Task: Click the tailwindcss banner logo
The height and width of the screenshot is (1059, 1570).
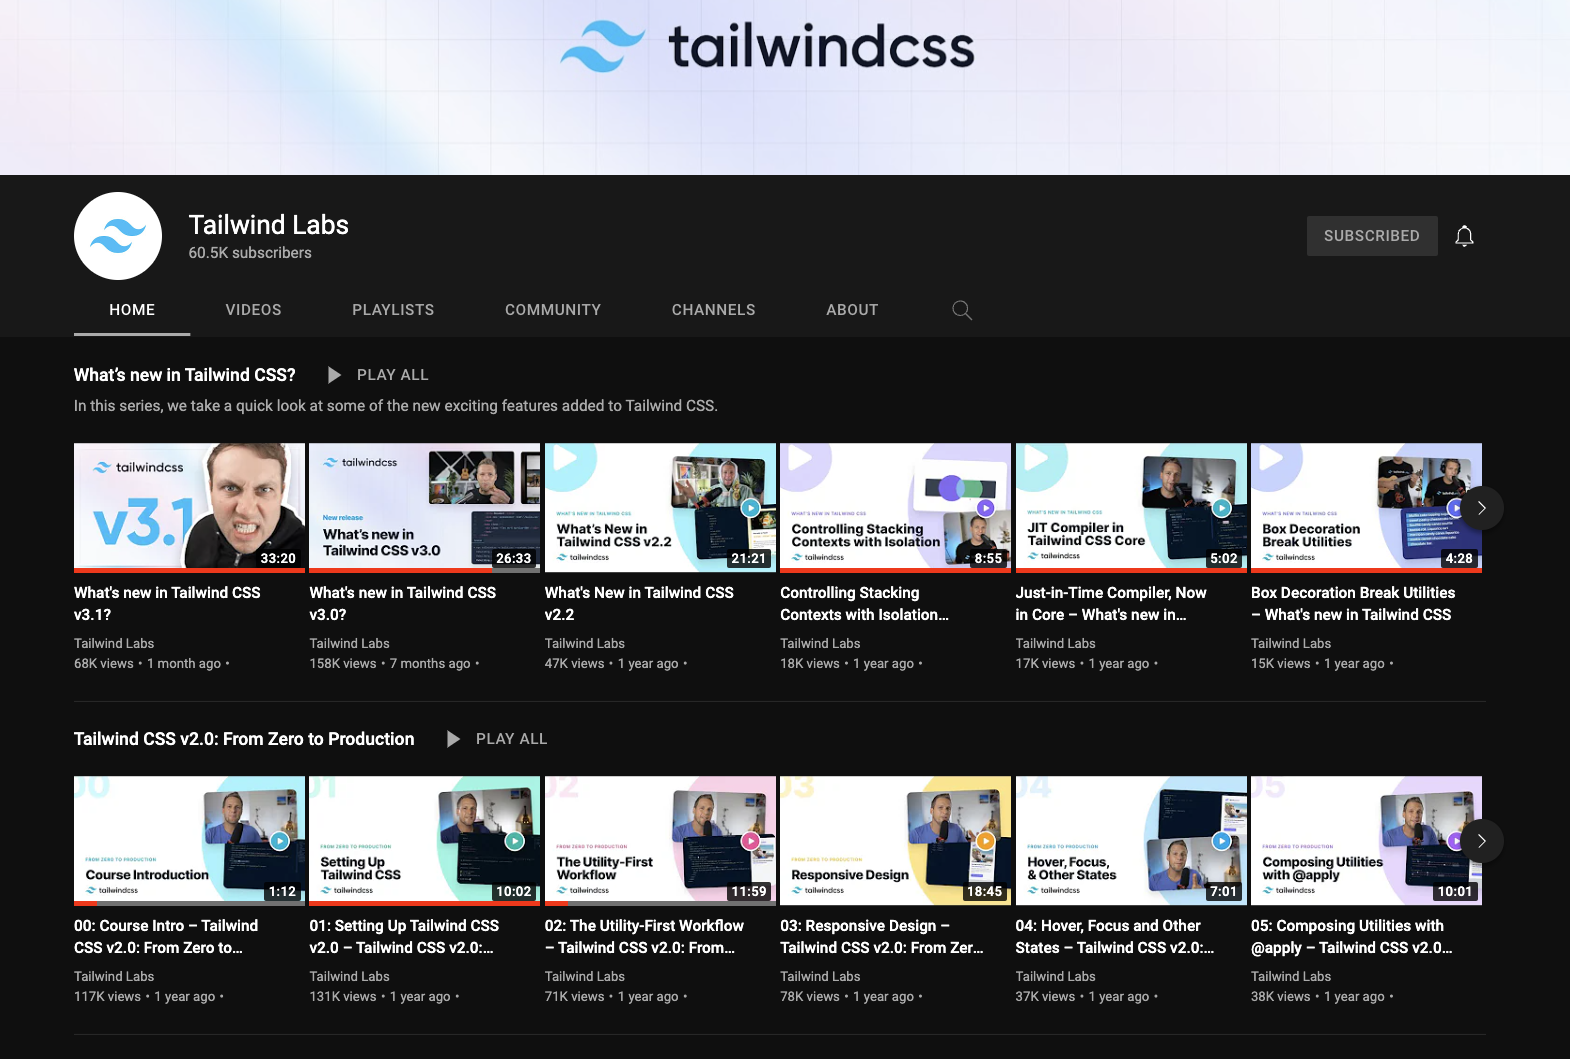Action: pyautogui.click(x=767, y=47)
